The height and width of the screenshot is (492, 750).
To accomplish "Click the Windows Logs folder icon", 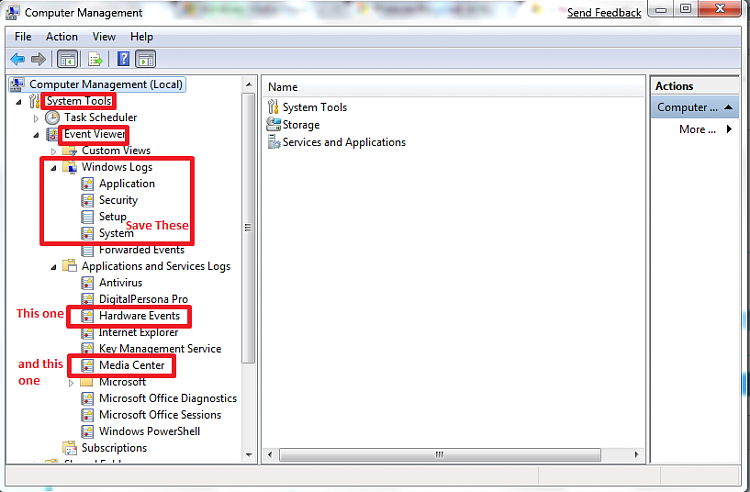I will 70,167.
